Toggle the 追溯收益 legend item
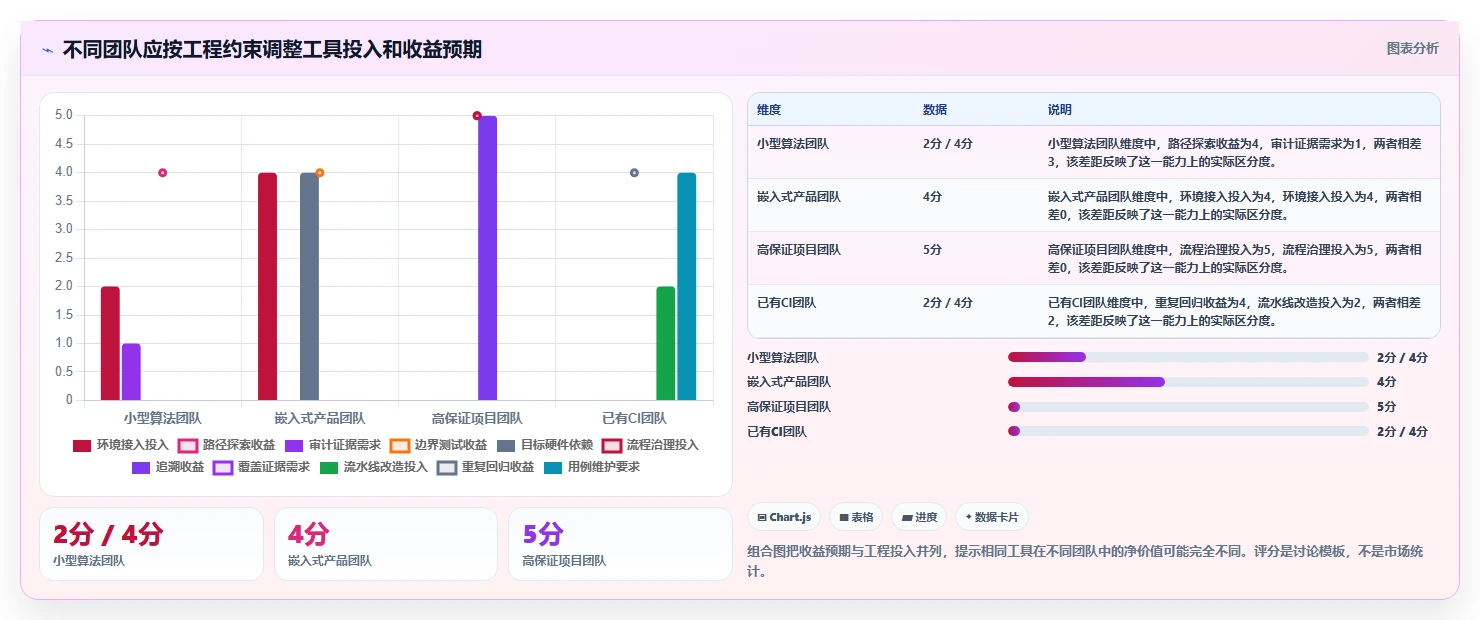The height and width of the screenshot is (620, 1480). click(168, 467)
